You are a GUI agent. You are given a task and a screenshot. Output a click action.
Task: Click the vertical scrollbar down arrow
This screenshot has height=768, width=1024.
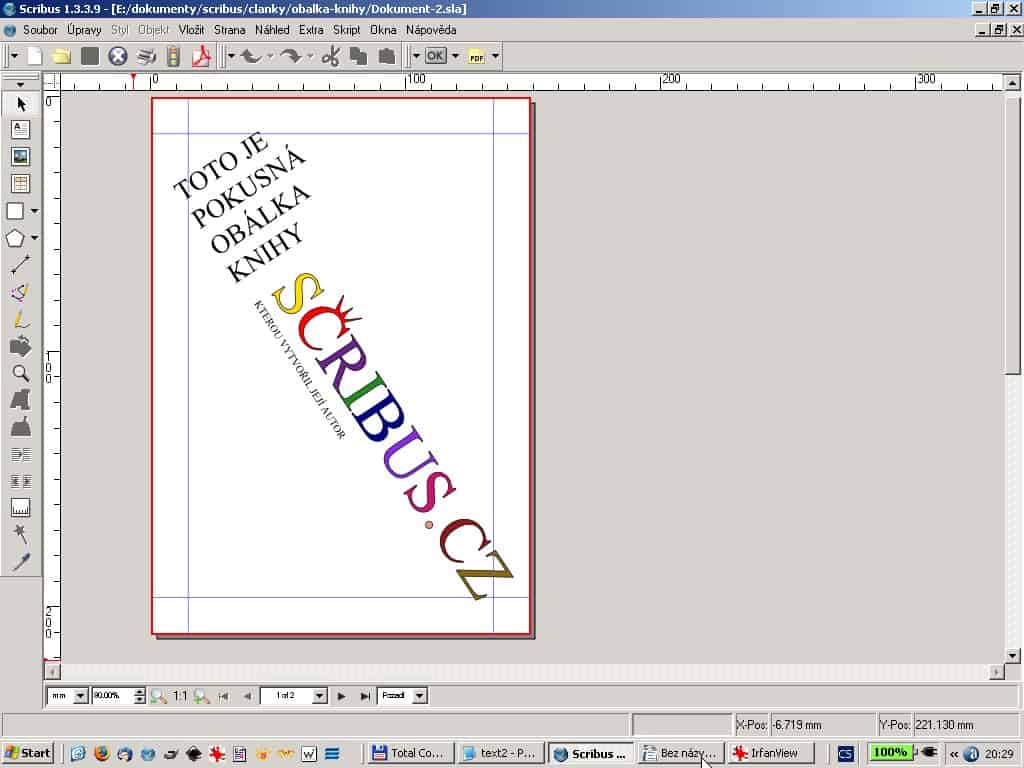click(x=1012, y=656)
